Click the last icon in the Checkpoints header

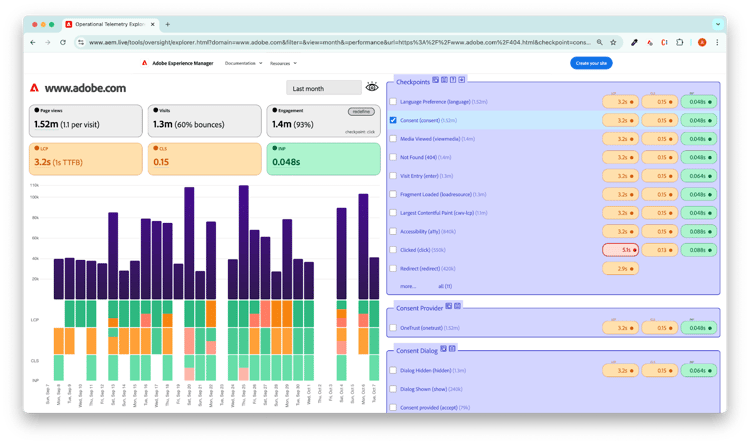[x=462, y=79]
